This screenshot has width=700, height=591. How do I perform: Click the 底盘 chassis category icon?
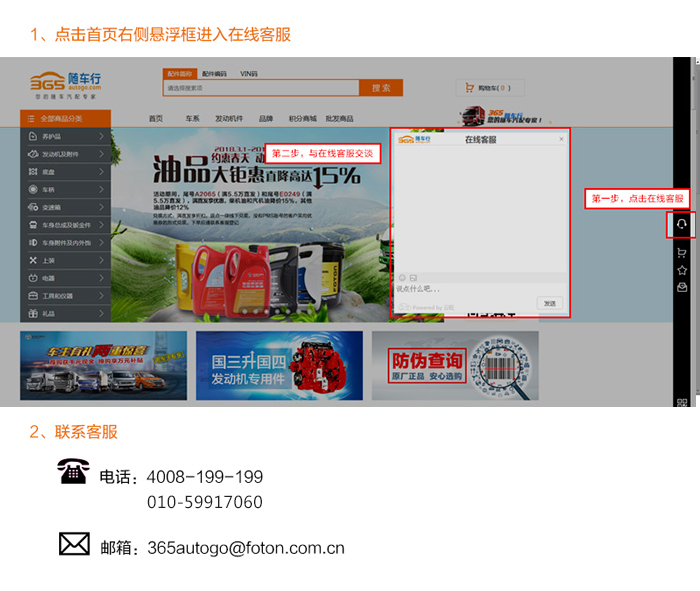click(x=33, y=171)
